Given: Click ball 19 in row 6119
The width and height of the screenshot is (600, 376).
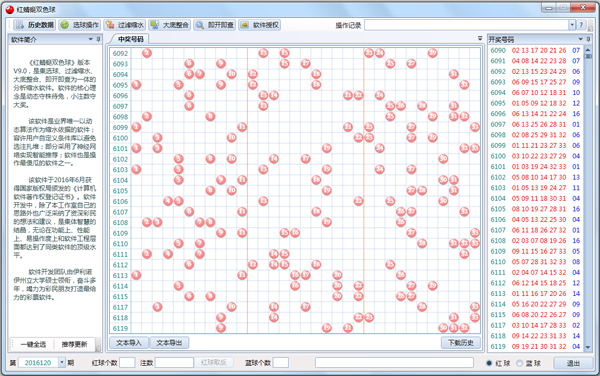Looking at the screenshot, I should [x=326, y=328].
